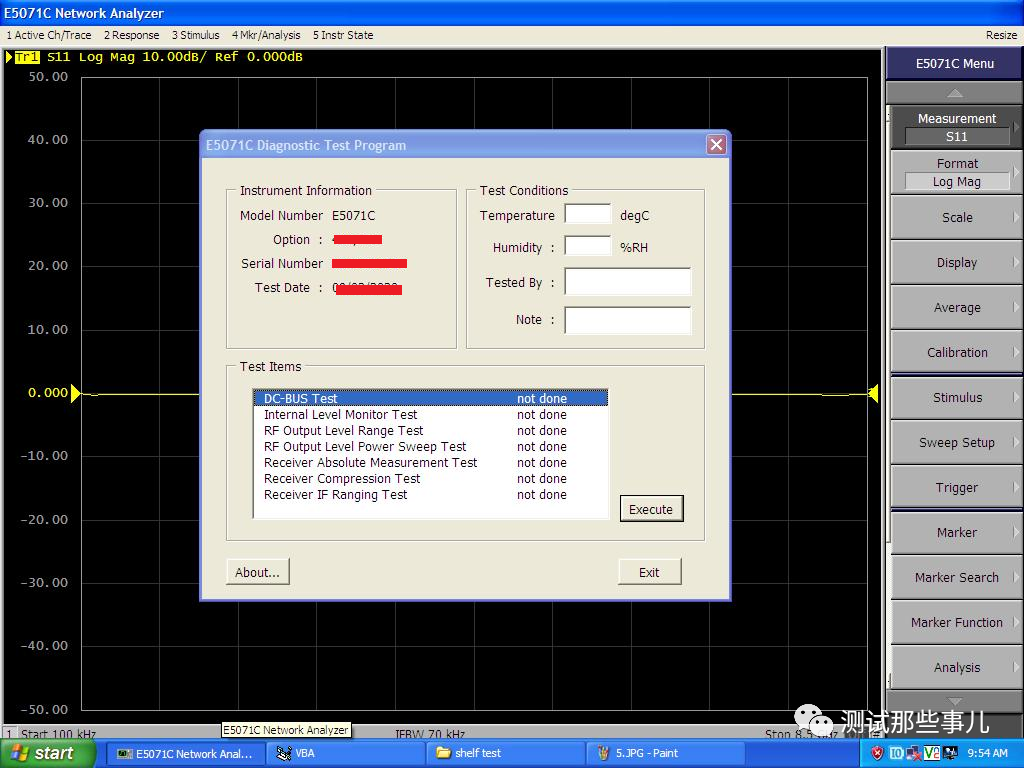The width and height of the screenshot is (1024, 768).
Task: Select RF Output Level Range Test
Action: click(430, 430)
